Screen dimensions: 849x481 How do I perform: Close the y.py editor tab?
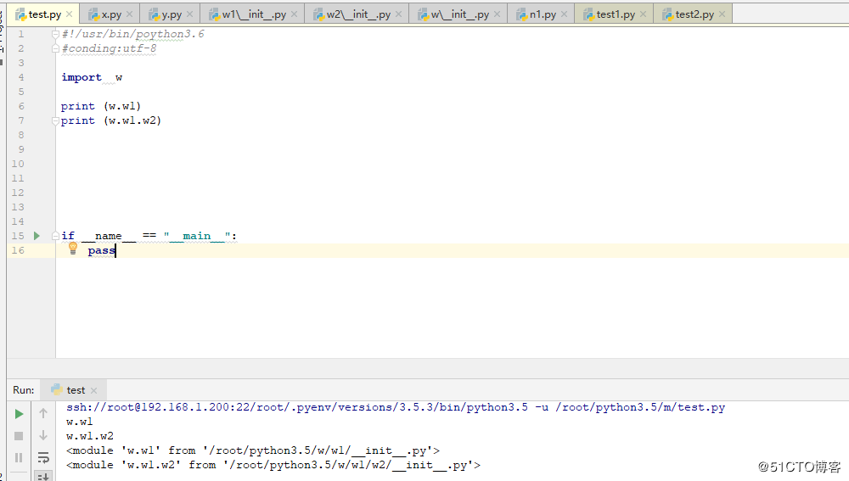click(x=191, y=15)
